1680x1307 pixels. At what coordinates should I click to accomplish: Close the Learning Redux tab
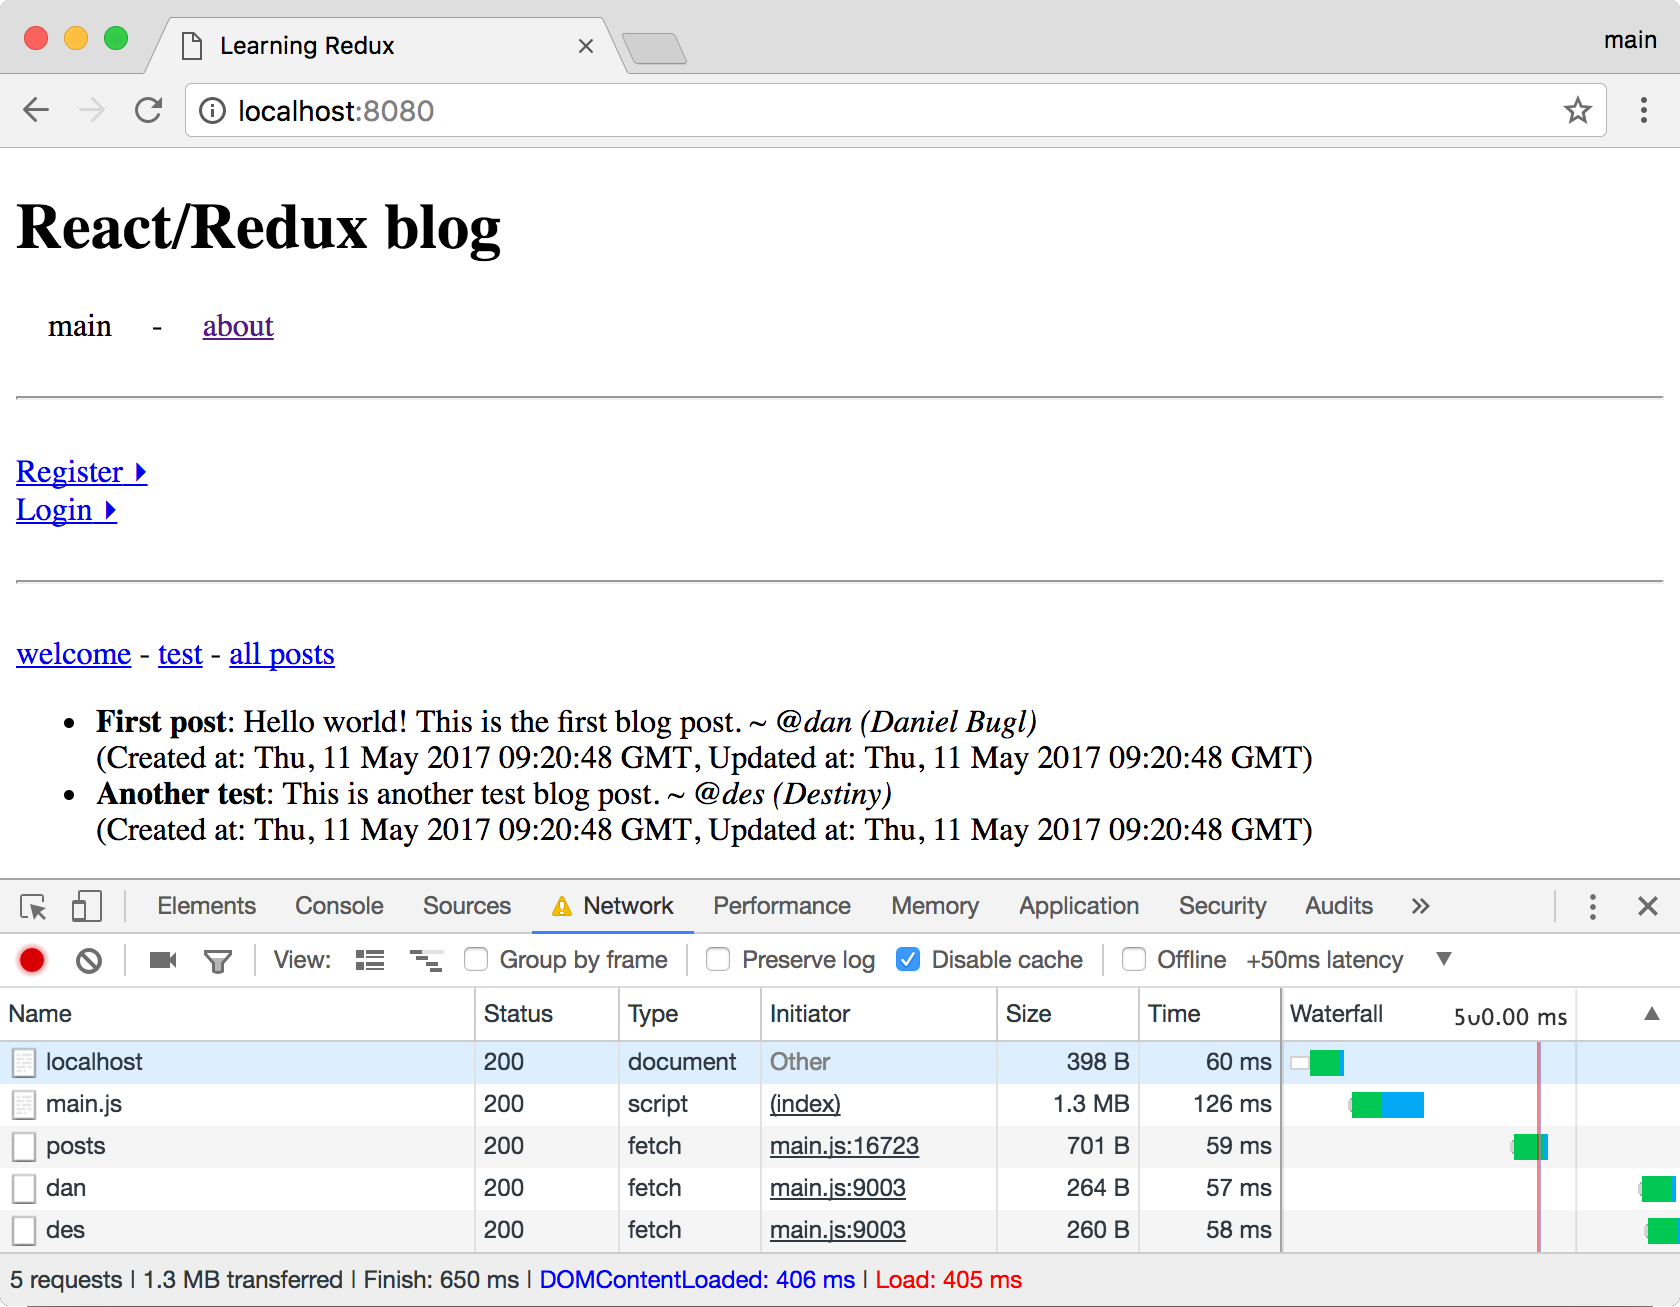tap(586, 46)
